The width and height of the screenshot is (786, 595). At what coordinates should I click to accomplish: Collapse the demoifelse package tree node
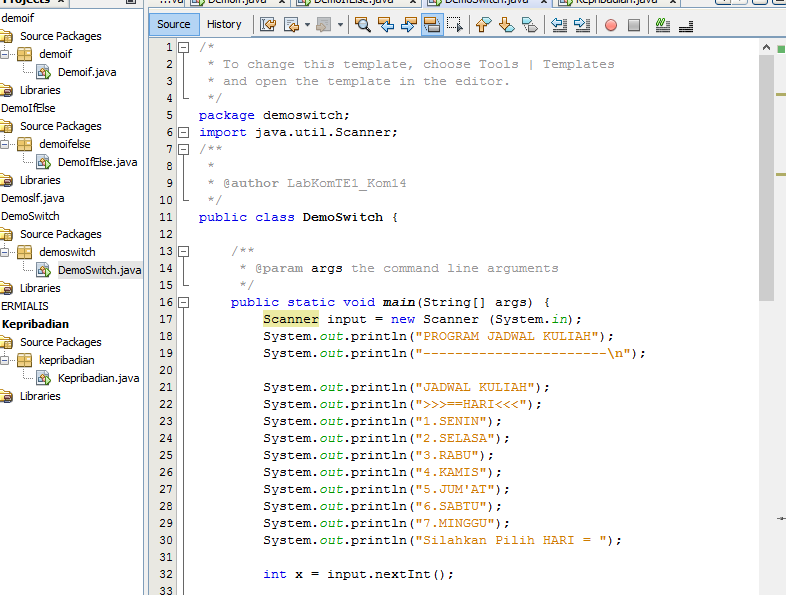point(5,144)
